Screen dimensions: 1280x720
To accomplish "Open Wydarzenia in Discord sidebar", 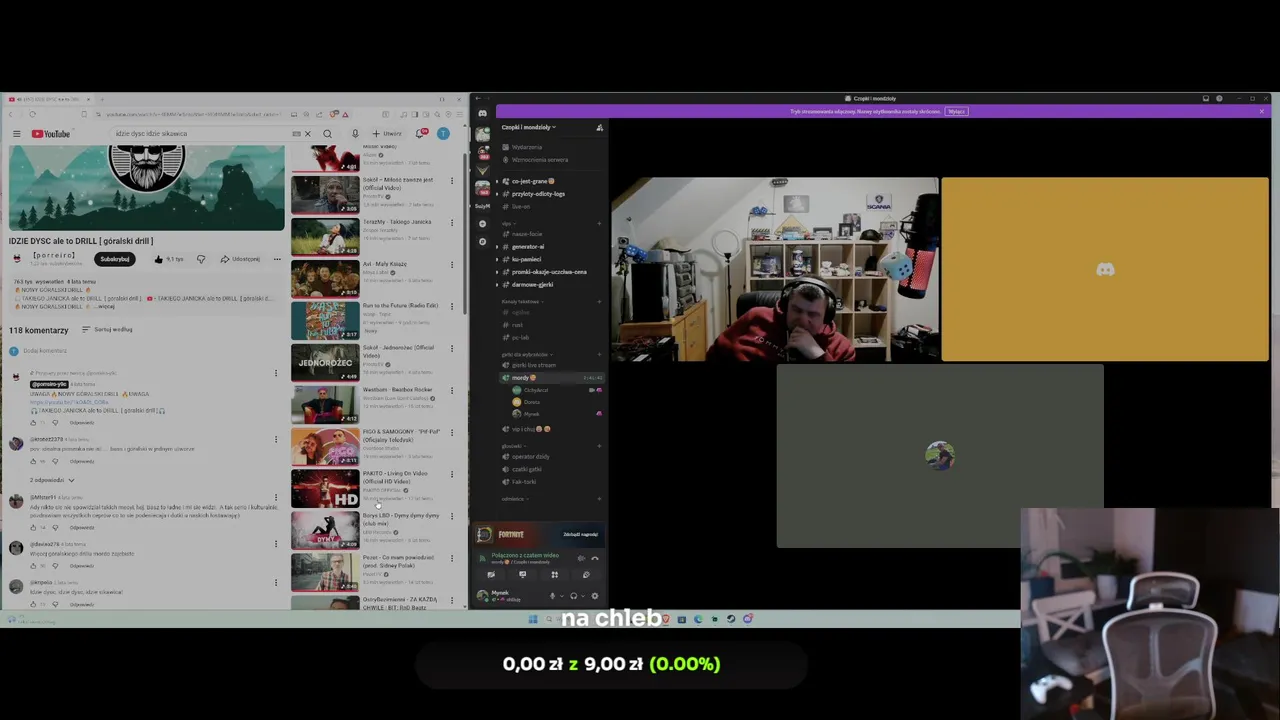I will click(x=526, y=147).
